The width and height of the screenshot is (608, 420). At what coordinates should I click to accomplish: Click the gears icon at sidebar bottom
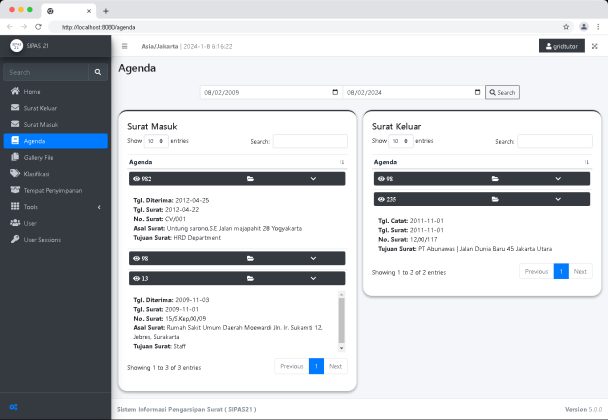click(13, 407)
